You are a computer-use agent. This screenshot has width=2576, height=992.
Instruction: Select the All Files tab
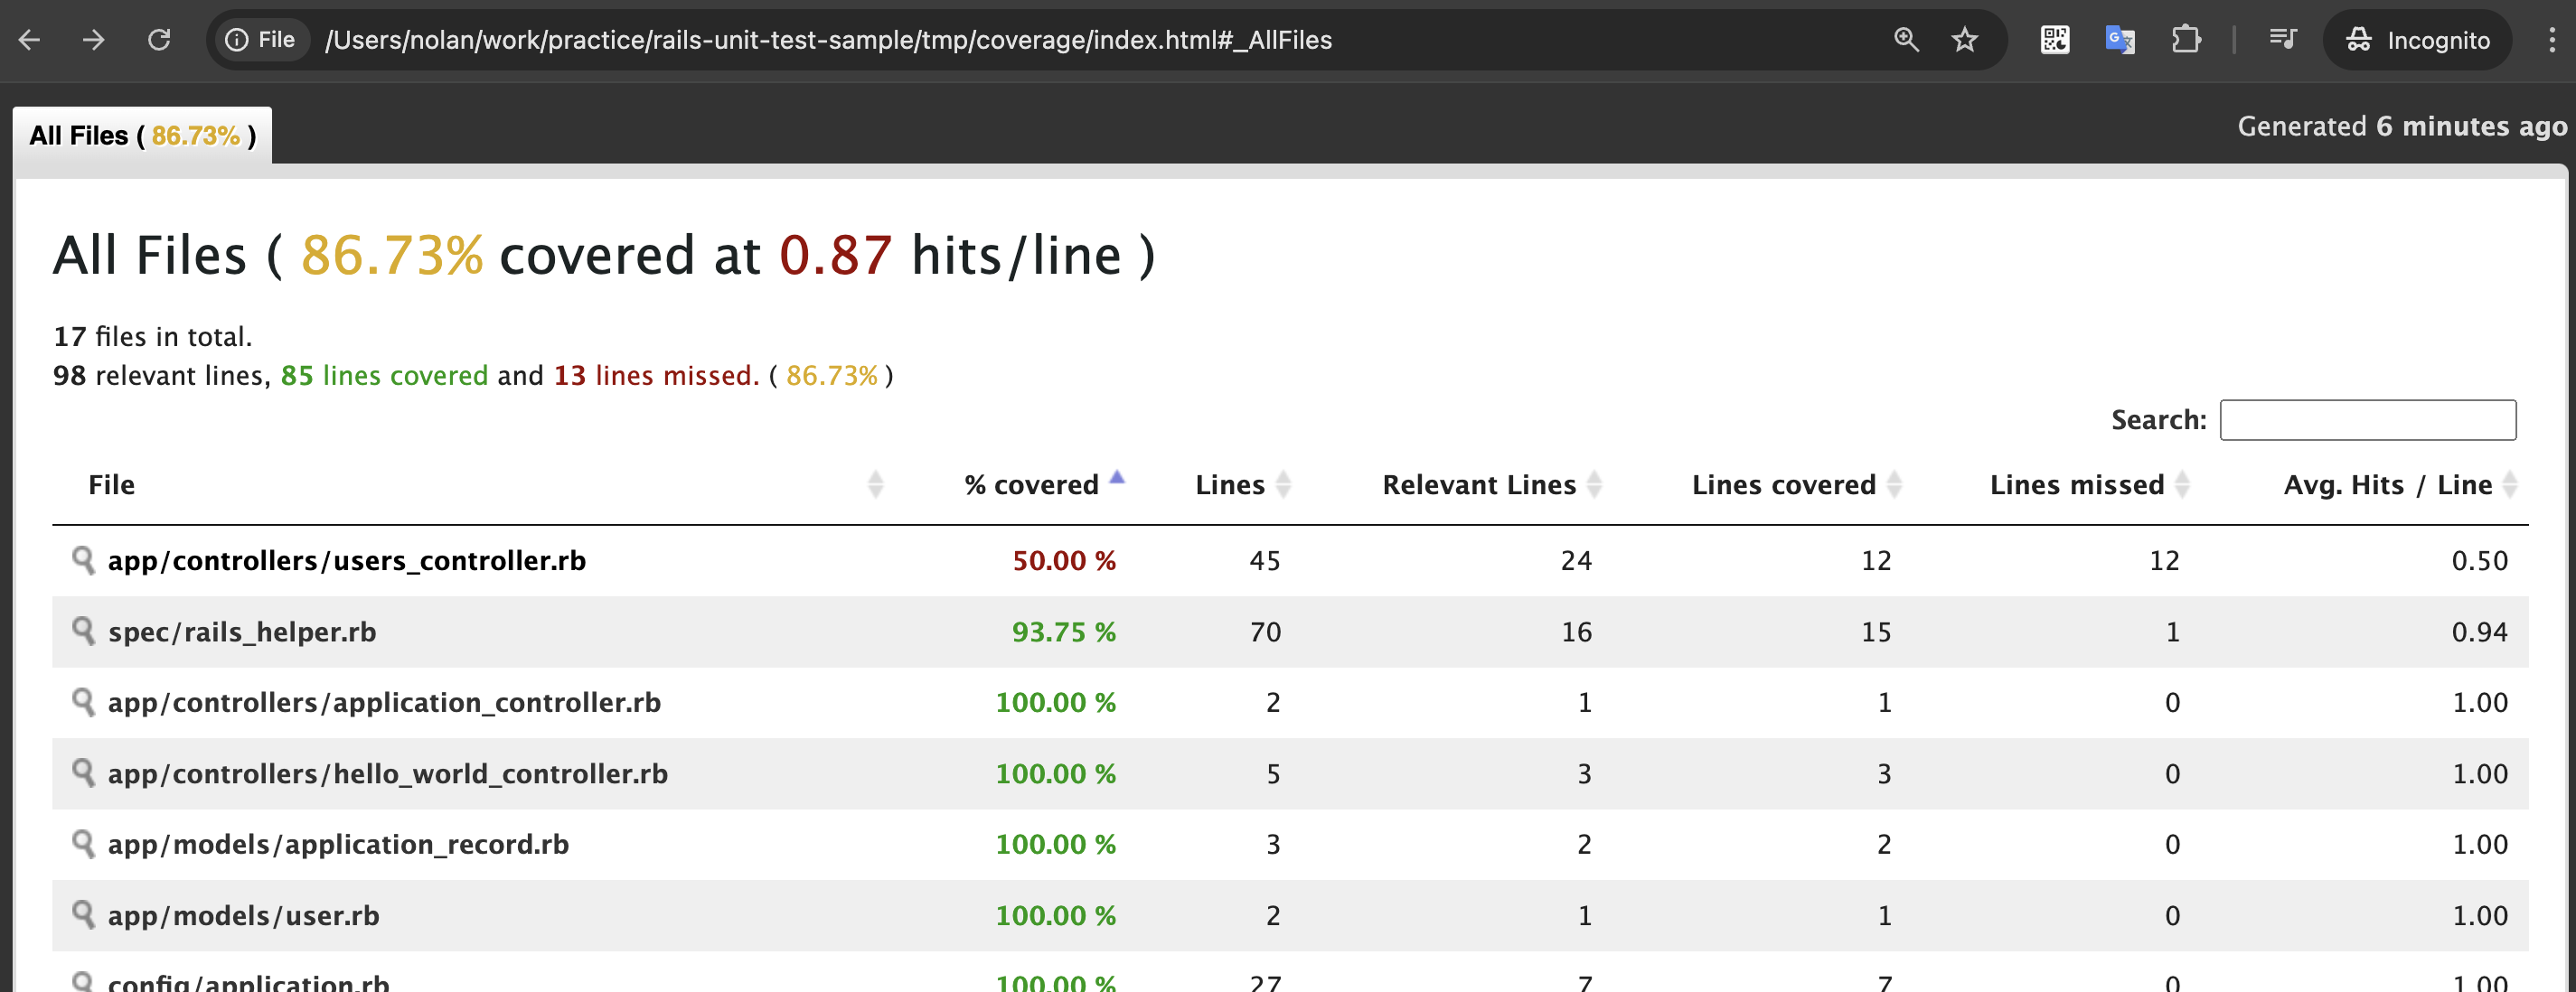tap(142, 136)
